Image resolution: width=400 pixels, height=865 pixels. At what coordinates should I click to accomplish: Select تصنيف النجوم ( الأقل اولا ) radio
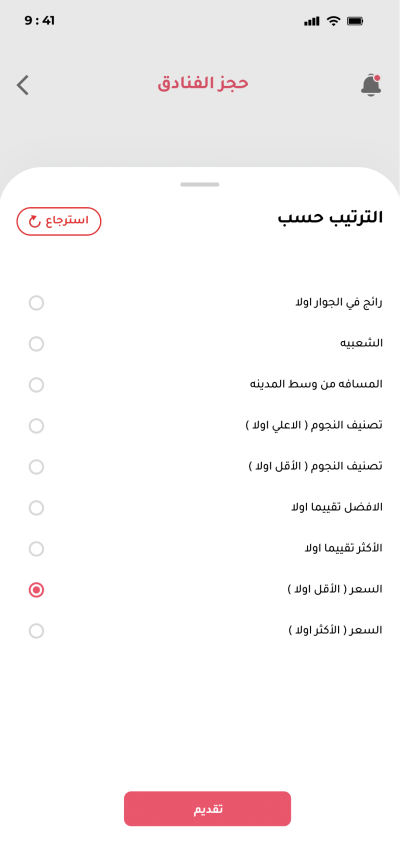36,467
